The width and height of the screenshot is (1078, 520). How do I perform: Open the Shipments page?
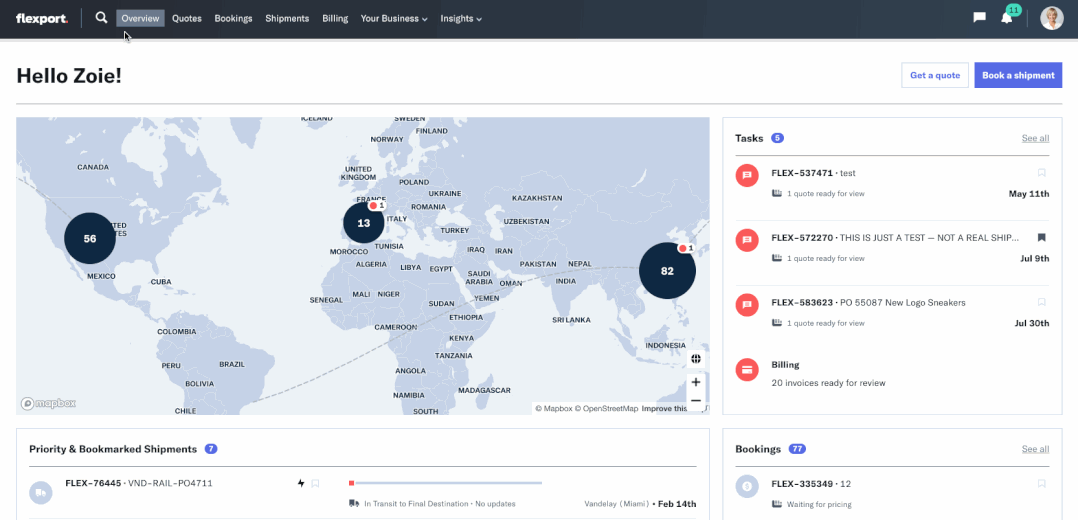287,18
